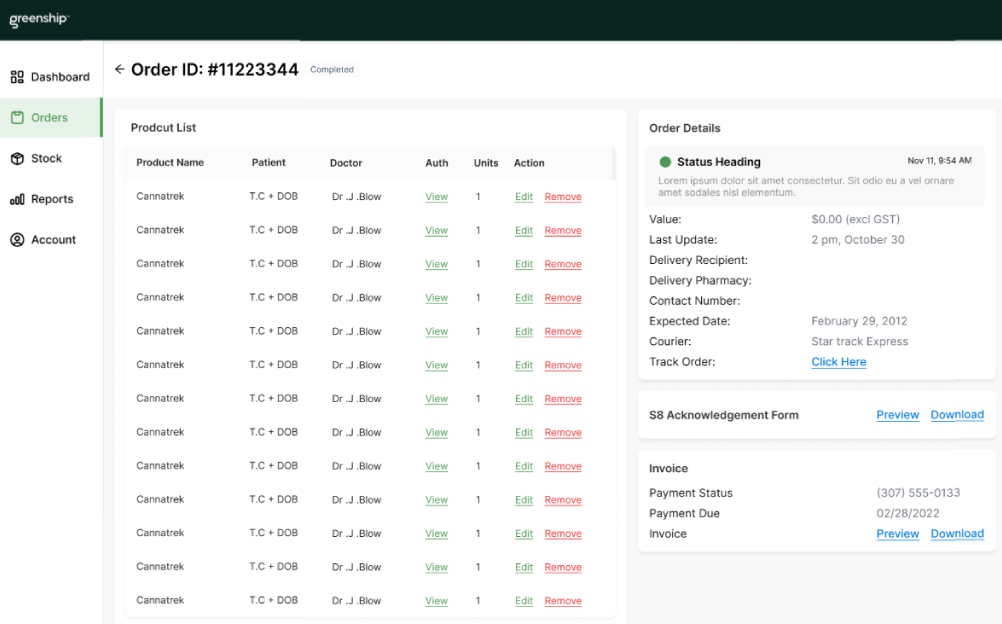This screenshot has width=1002, height=624.
Task: Click the Completed status badge
Action: (x=332, y=70)
